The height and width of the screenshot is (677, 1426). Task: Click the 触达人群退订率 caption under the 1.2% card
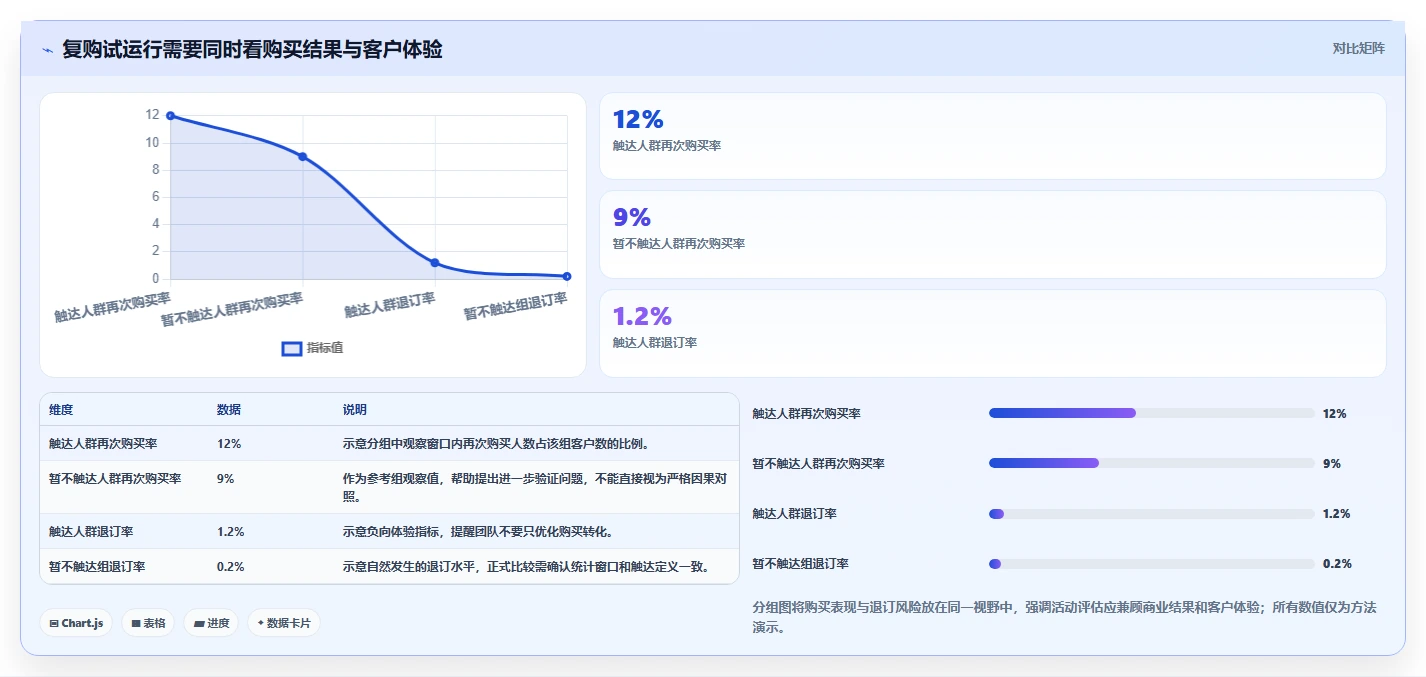655,343
